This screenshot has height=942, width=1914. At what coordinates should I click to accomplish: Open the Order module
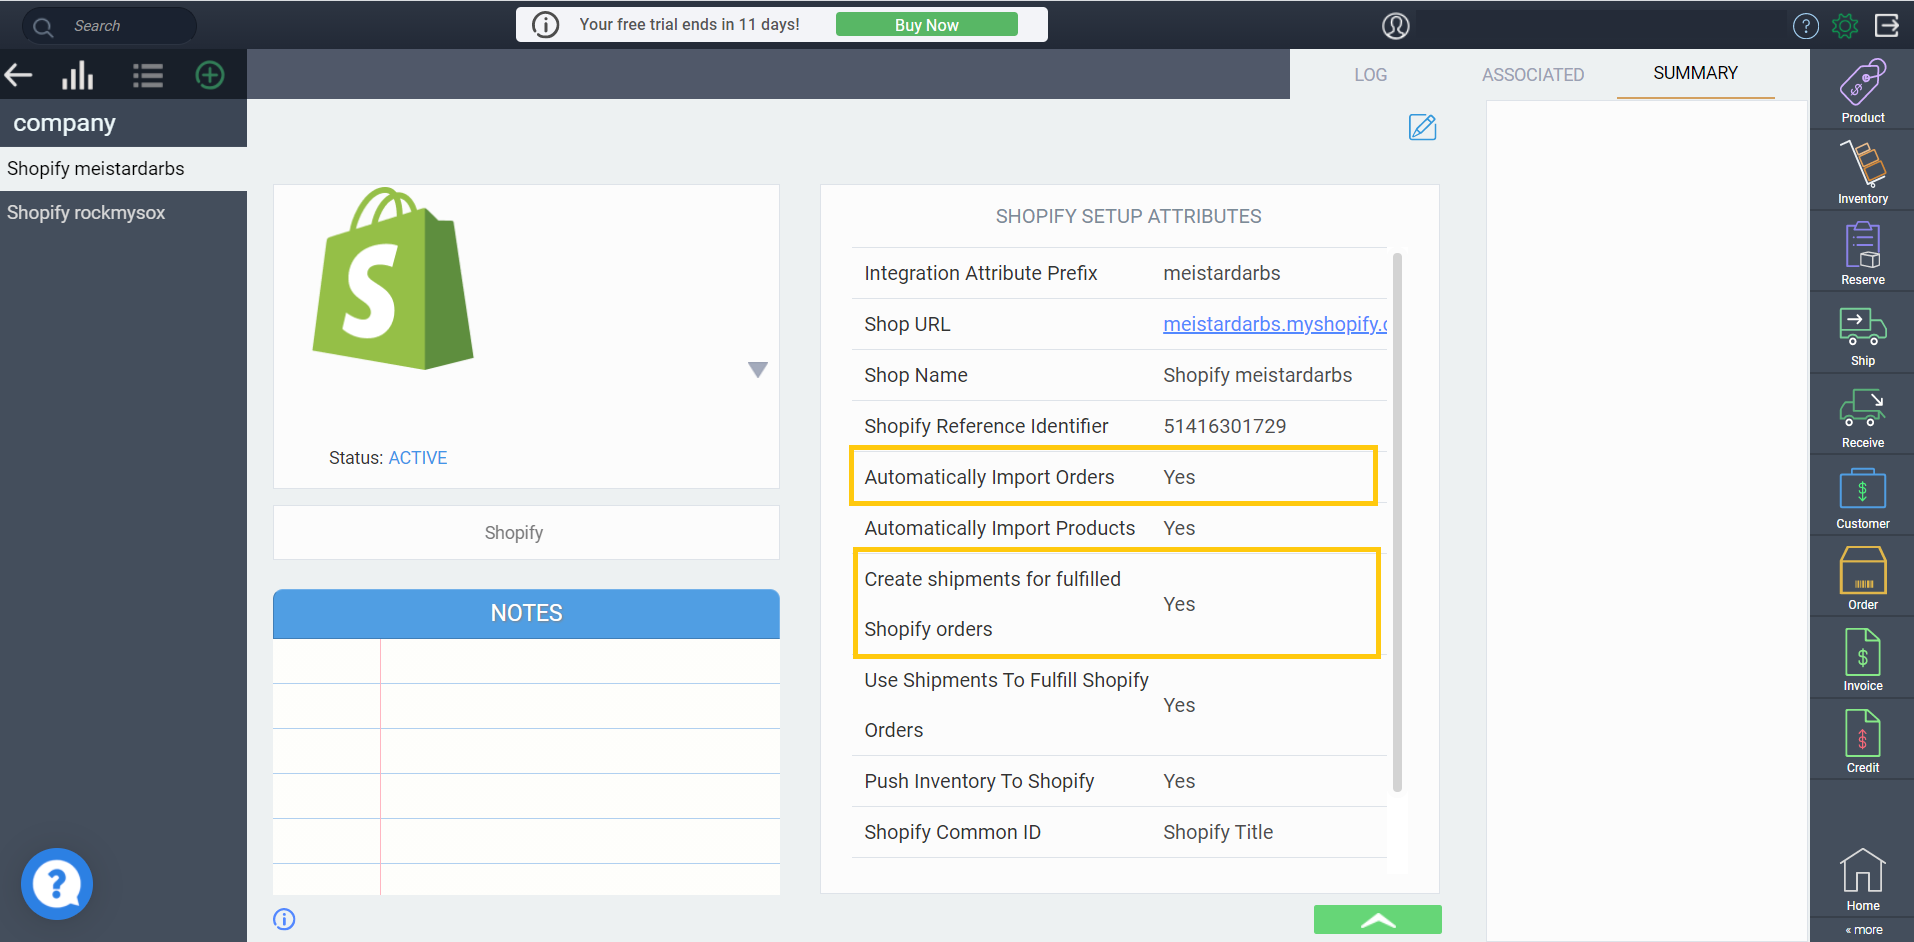click(x=1862, y=577)
